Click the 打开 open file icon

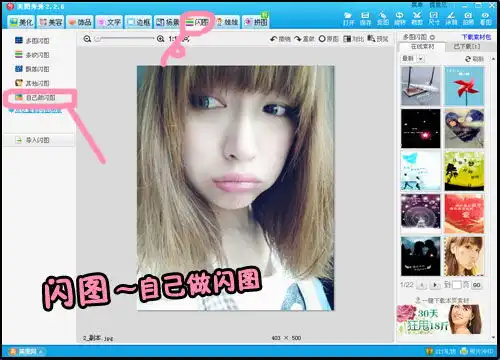348,19
